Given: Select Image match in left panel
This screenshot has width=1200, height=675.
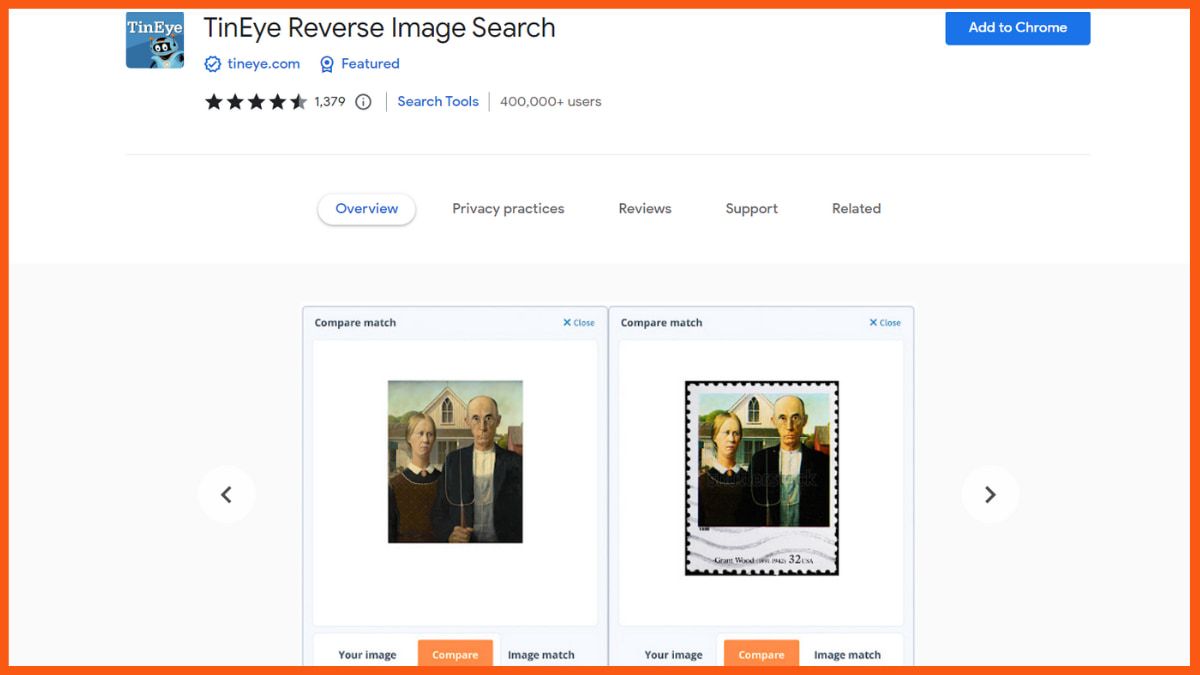Looking at the screenshot, I should (x=541, y=655).
